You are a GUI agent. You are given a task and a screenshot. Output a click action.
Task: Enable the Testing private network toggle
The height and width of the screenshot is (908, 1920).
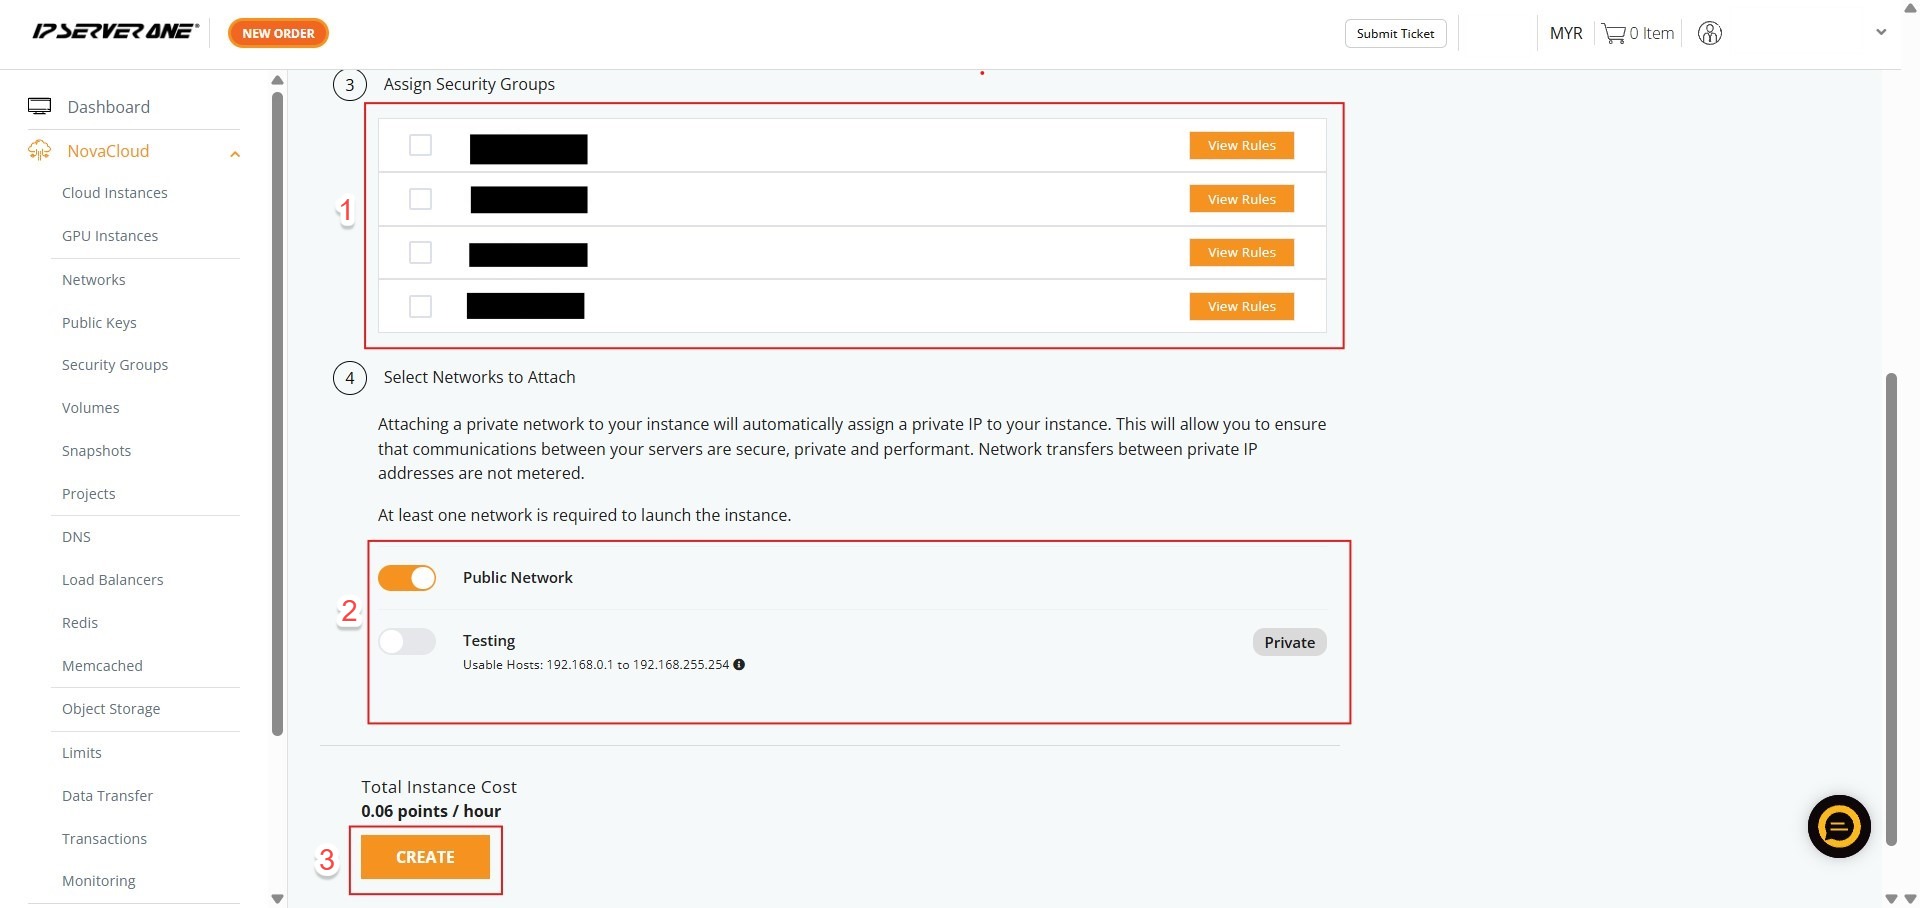coord(407,642)
